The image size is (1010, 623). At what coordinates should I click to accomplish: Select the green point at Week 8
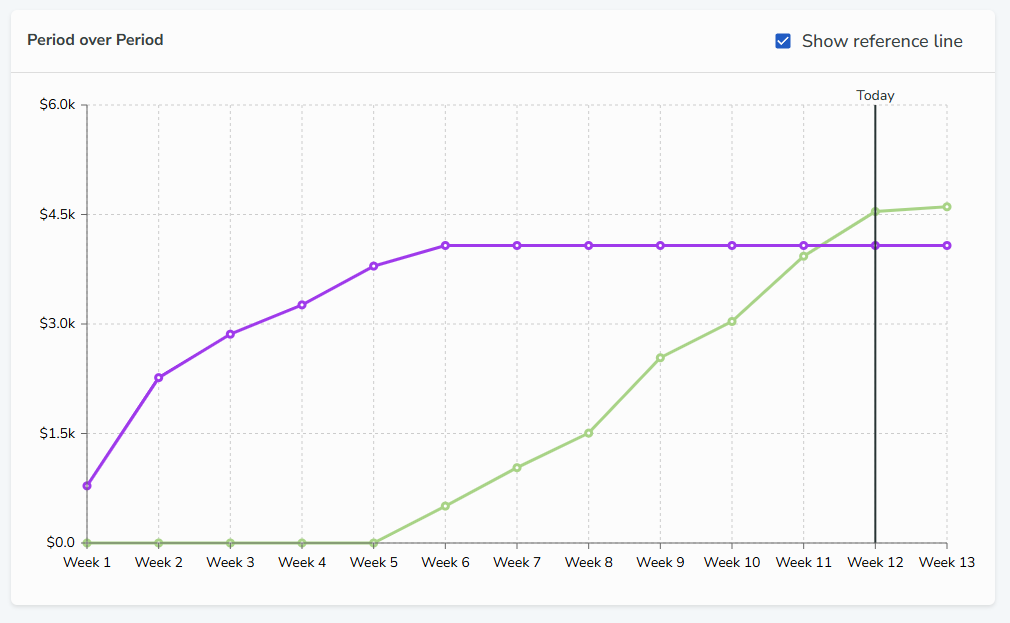(589, 434)
